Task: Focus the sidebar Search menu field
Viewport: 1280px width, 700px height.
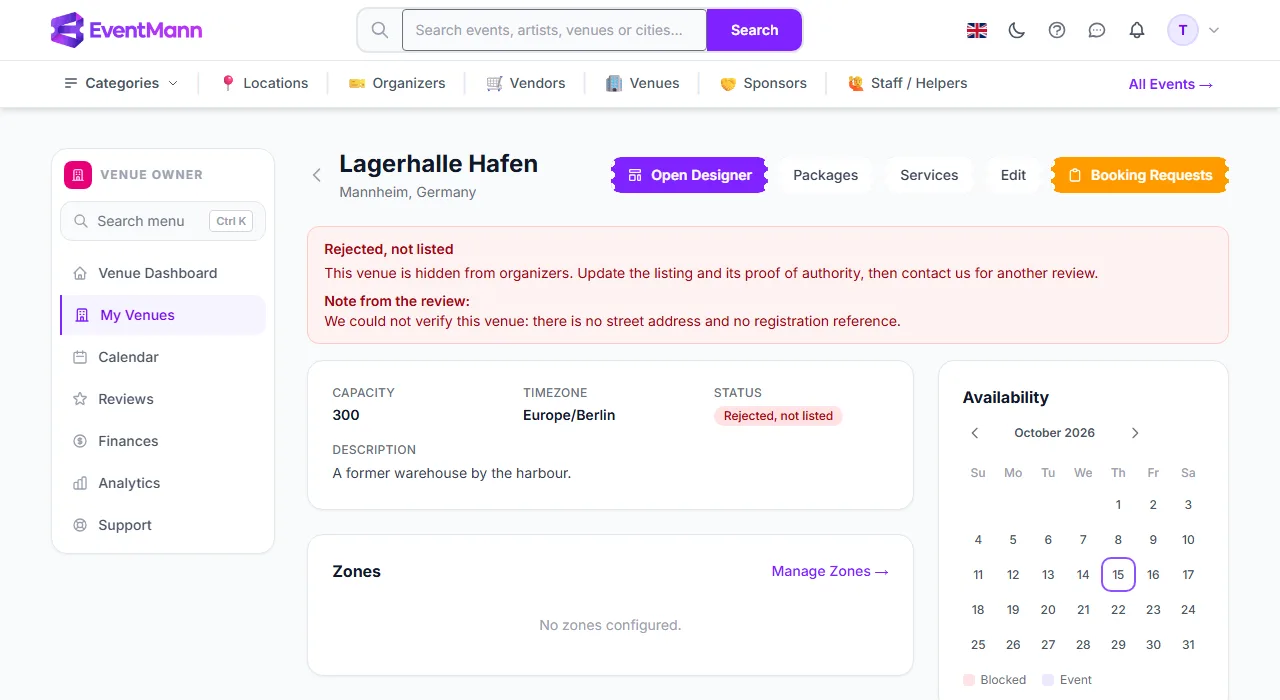Action: coord(163,221)
